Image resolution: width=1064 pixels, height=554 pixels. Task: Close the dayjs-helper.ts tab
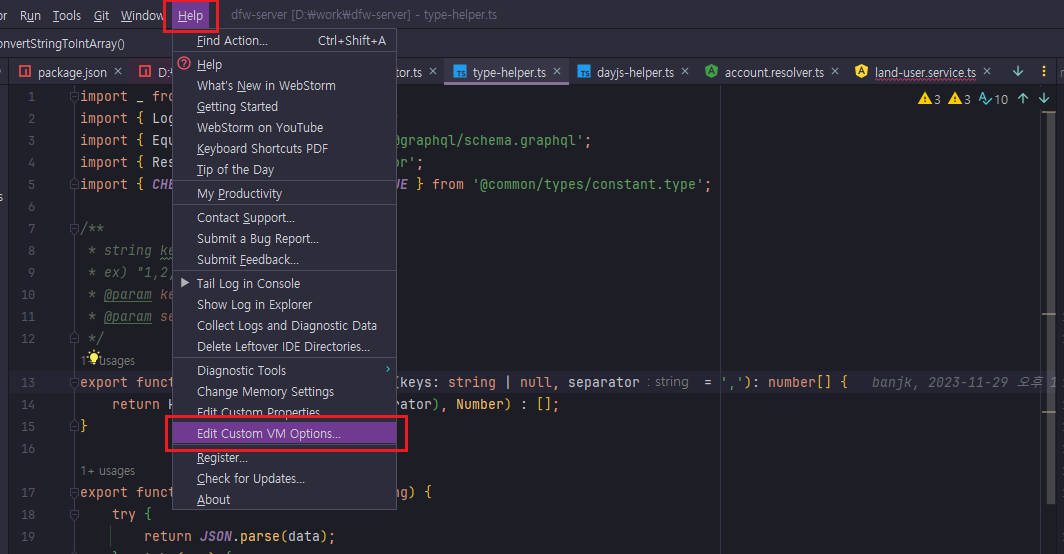pos(685,71)
